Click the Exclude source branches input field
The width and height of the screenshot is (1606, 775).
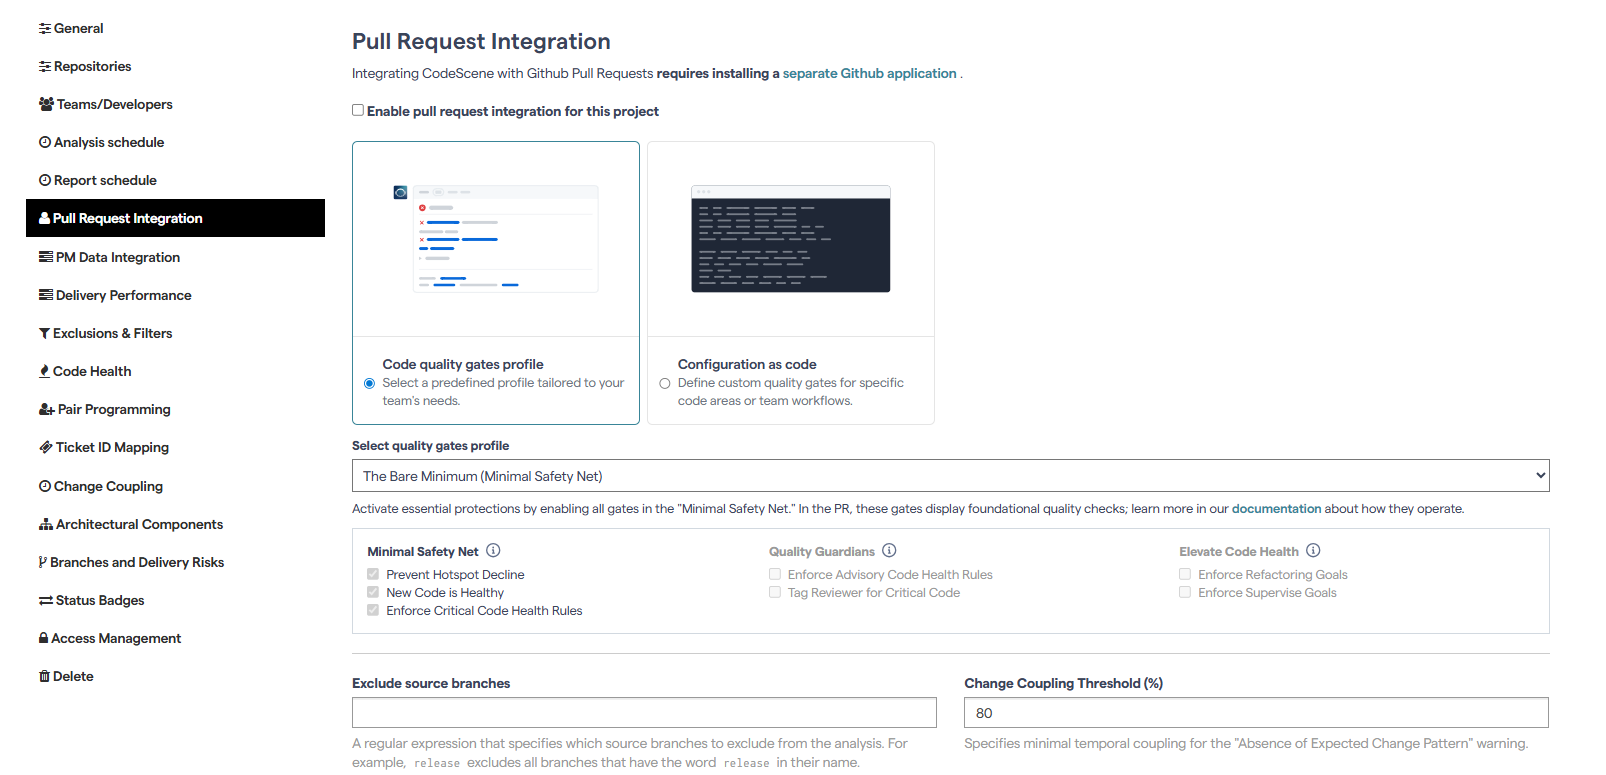[644, 713]
